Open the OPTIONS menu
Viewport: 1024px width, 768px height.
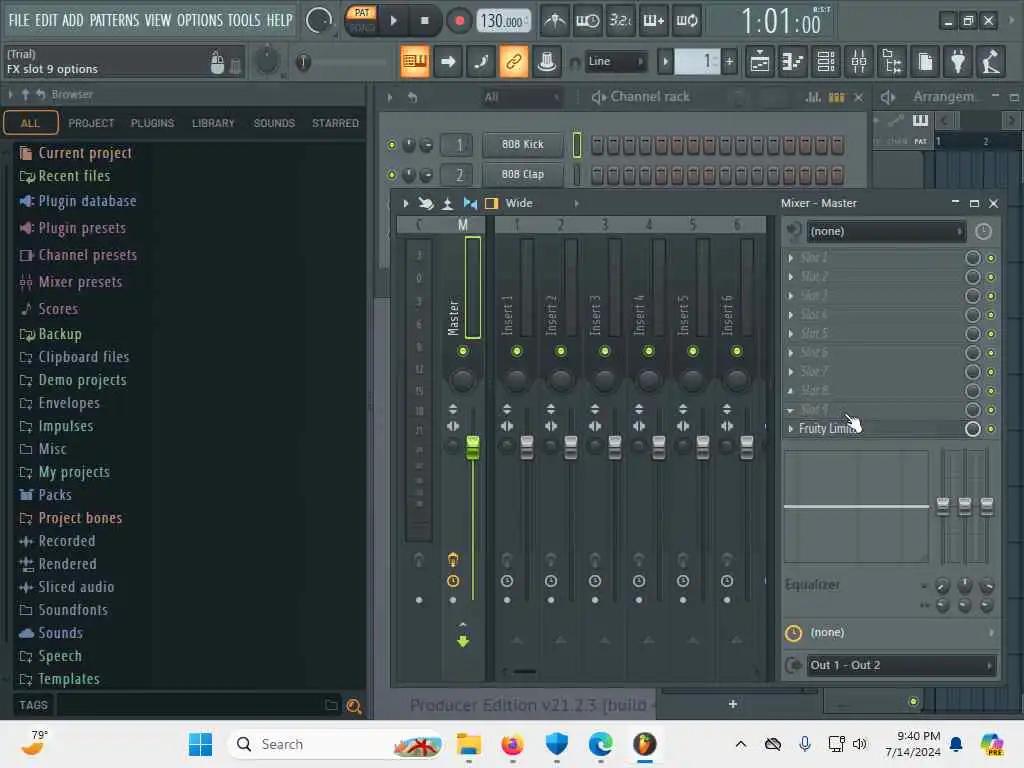click(x=200, y=20)
